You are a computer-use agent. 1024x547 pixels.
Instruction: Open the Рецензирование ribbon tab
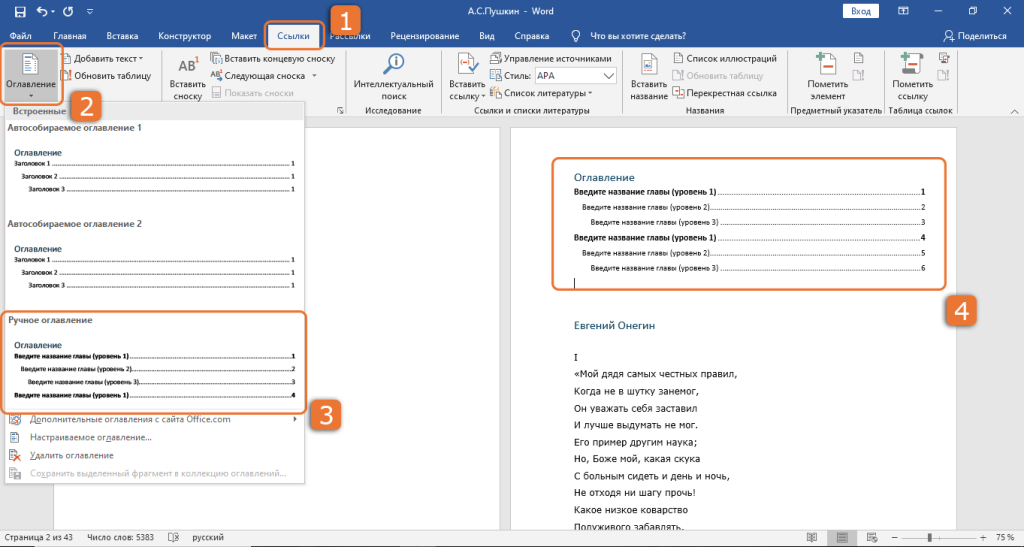tap(424, 36)
